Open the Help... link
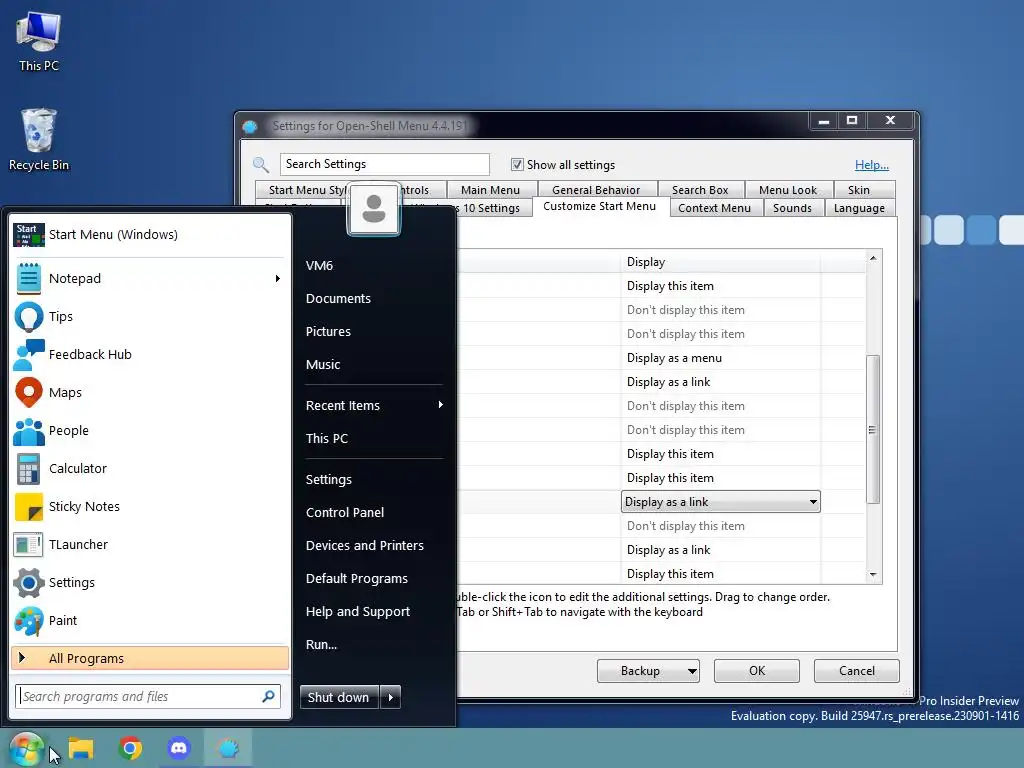 click(x=871, y=165)
